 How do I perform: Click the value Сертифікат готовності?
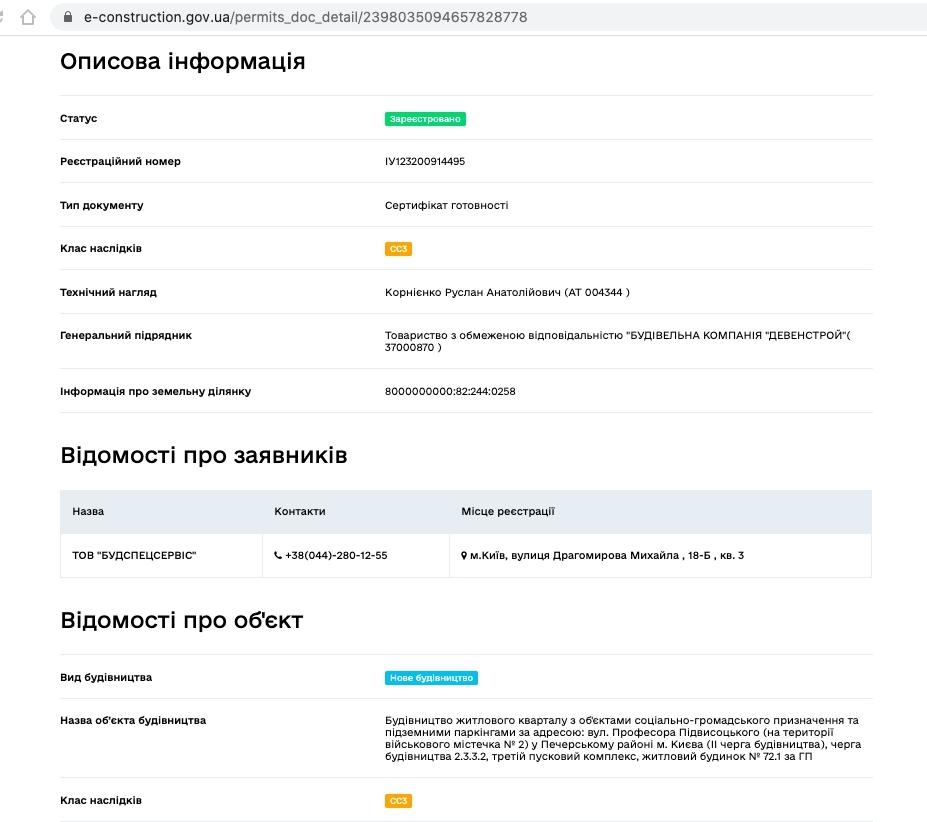click(446, 205)
